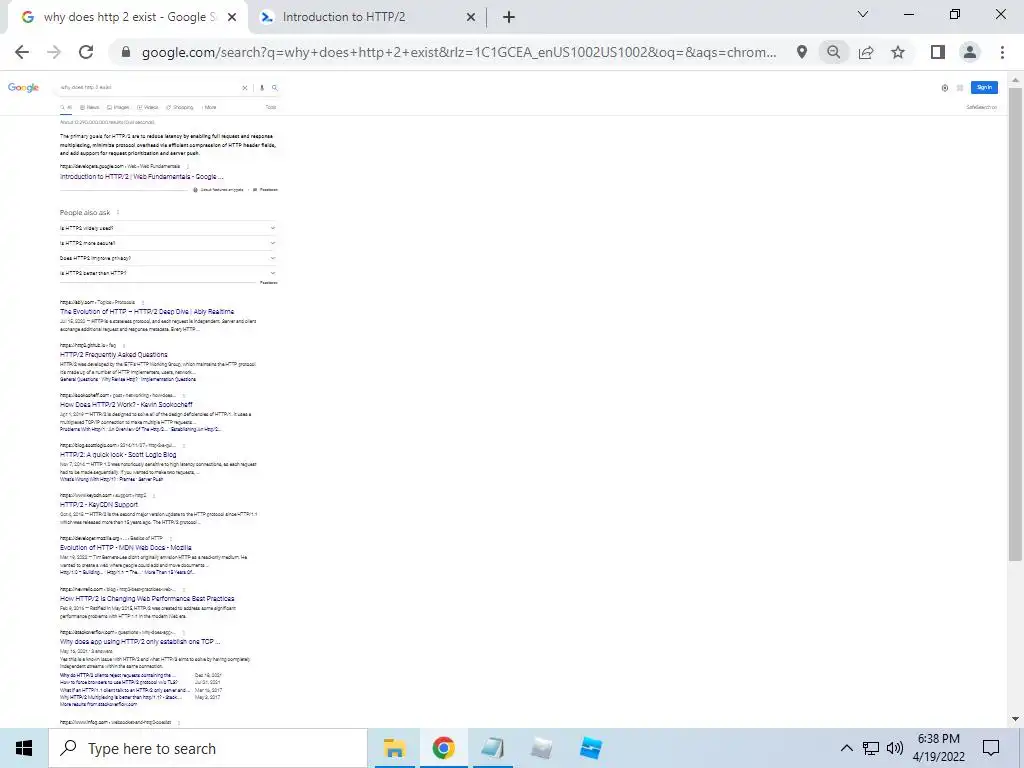Expand 'Does HTTP2 improve privacy?' question
Screen dimensions: 1024x768
click(x=168, y=258)
